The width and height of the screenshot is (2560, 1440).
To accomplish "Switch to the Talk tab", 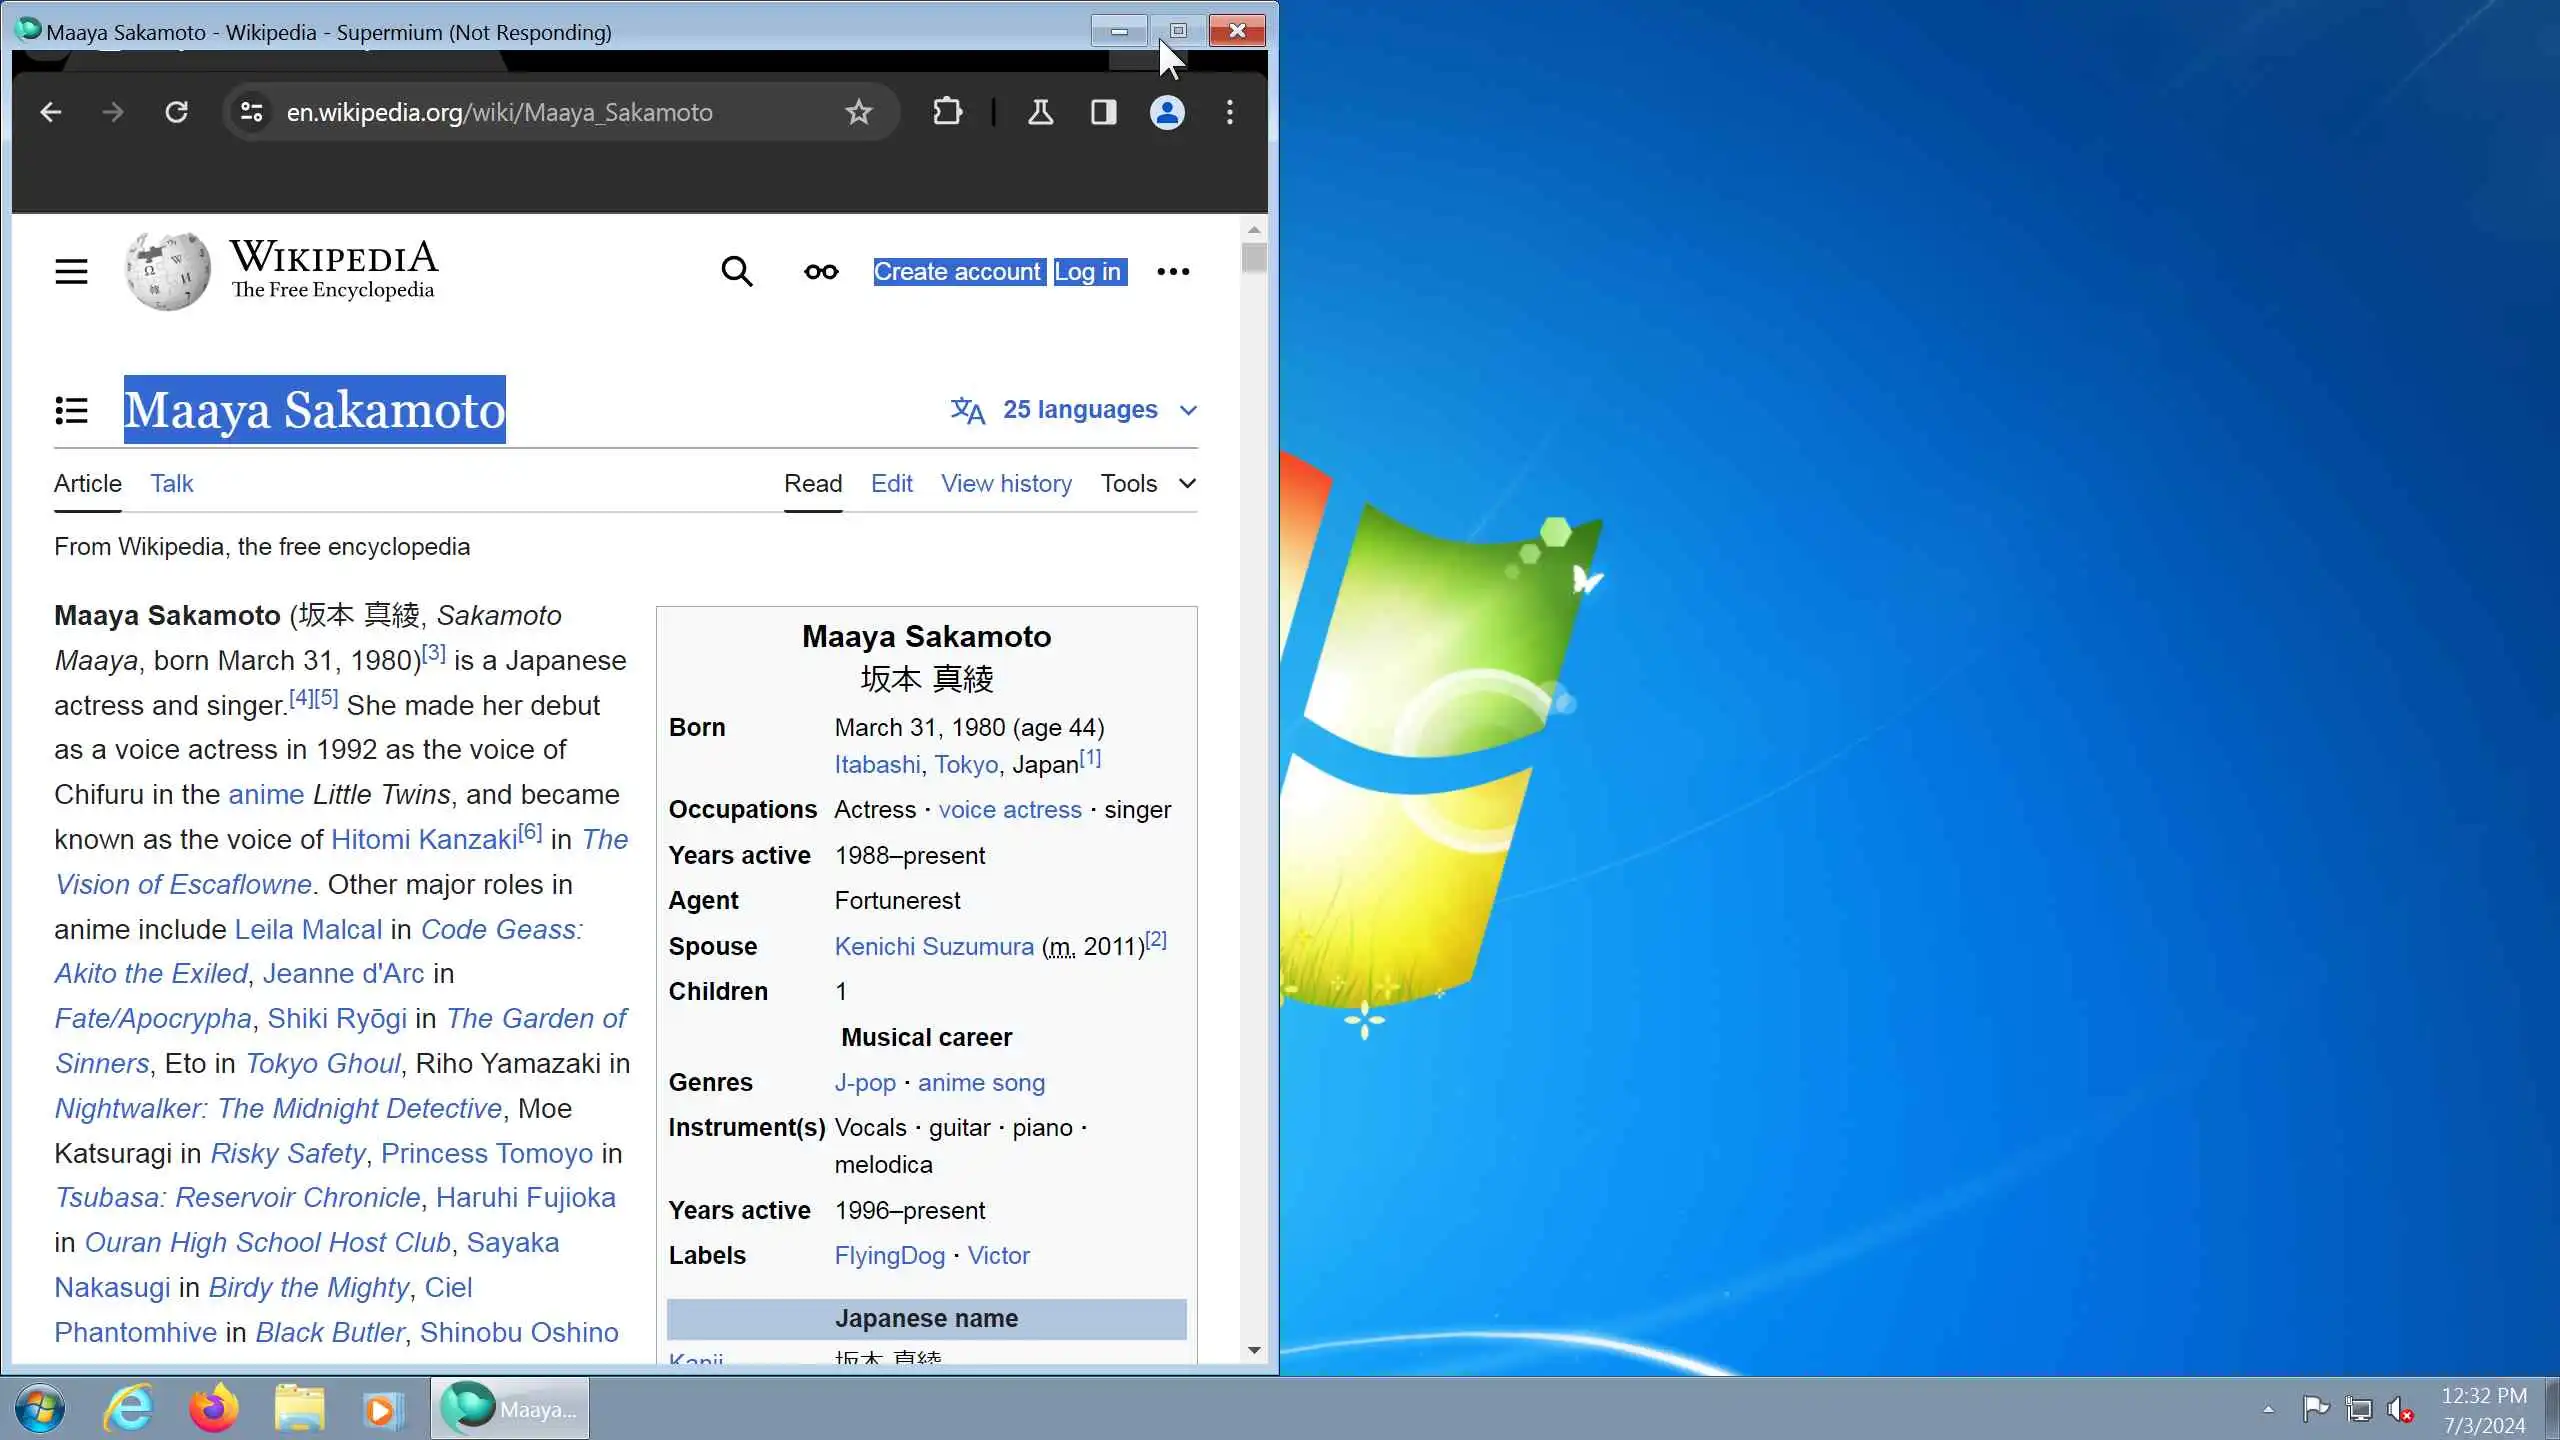I will 172,484.
